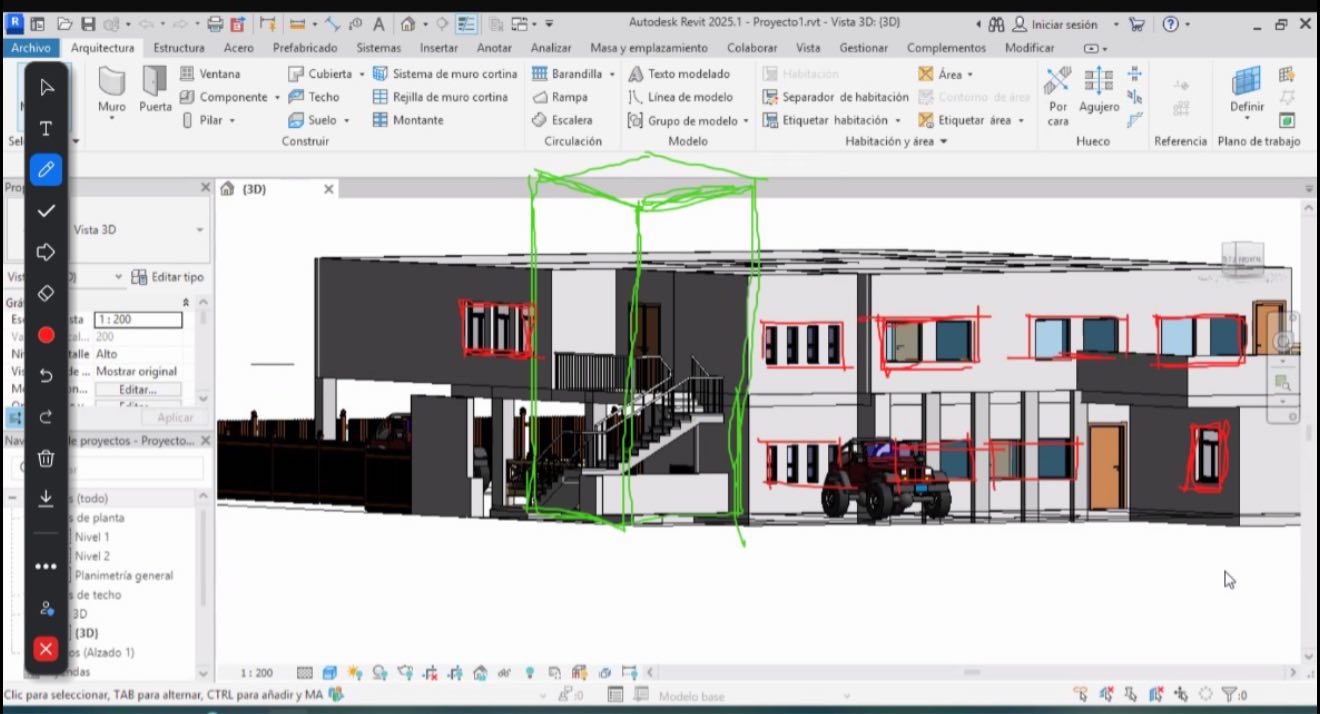This screenshot has width=1320, height=714.
Task: Click the redo arrow in overlay toolbar
Action: [46, 417]
